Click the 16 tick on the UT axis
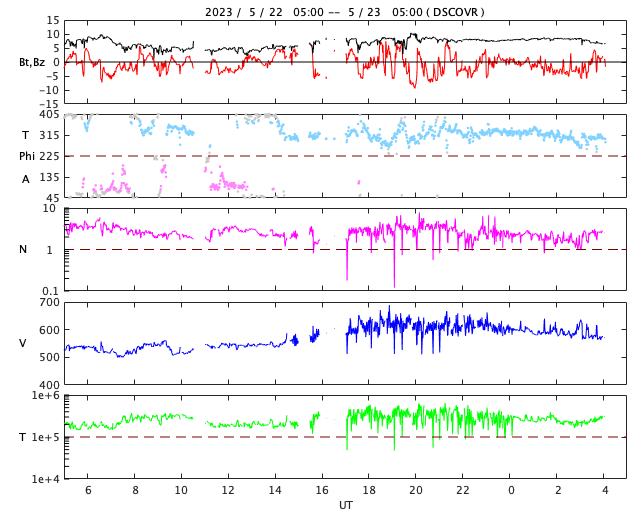Viewport: 640px width, 512px height. (322, 490)
